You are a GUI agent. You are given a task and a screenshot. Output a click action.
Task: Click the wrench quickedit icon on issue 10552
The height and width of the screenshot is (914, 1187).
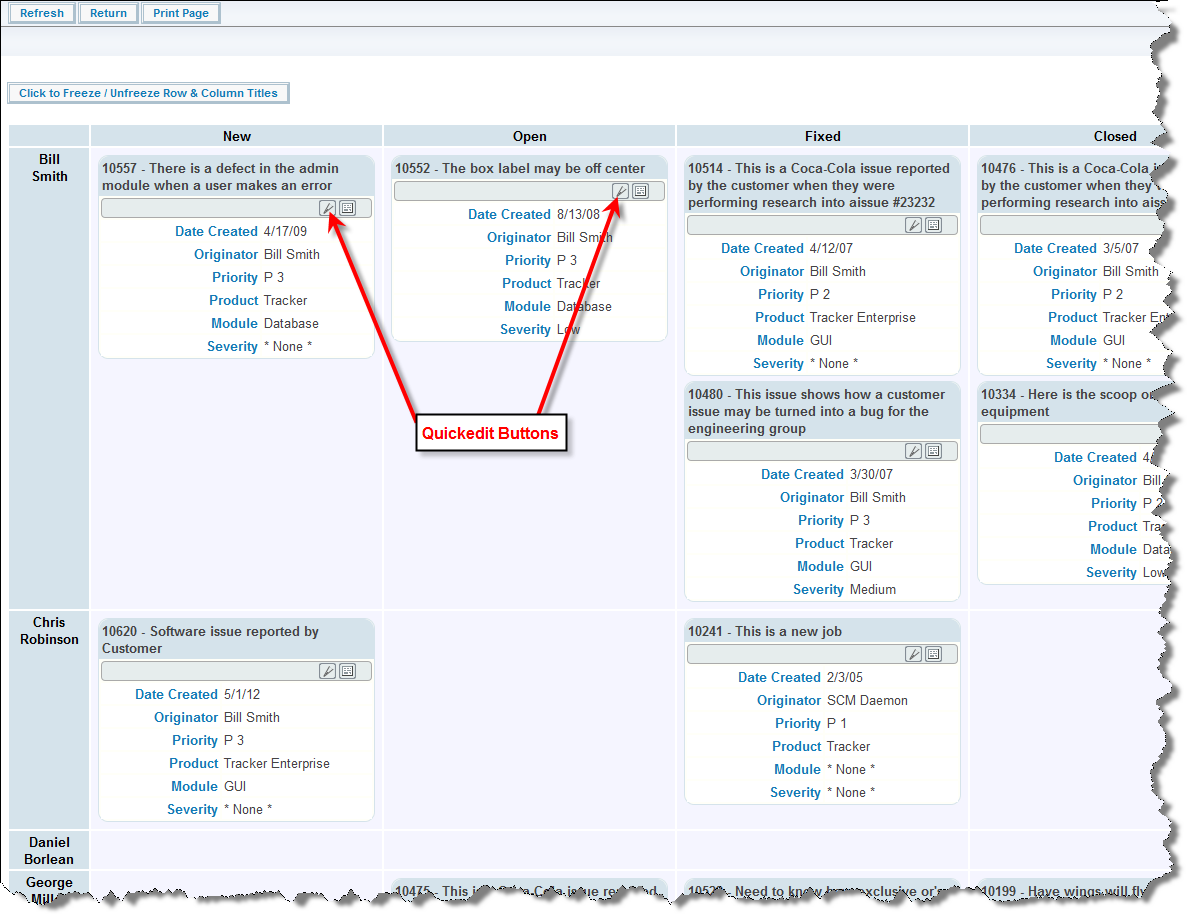620,191
